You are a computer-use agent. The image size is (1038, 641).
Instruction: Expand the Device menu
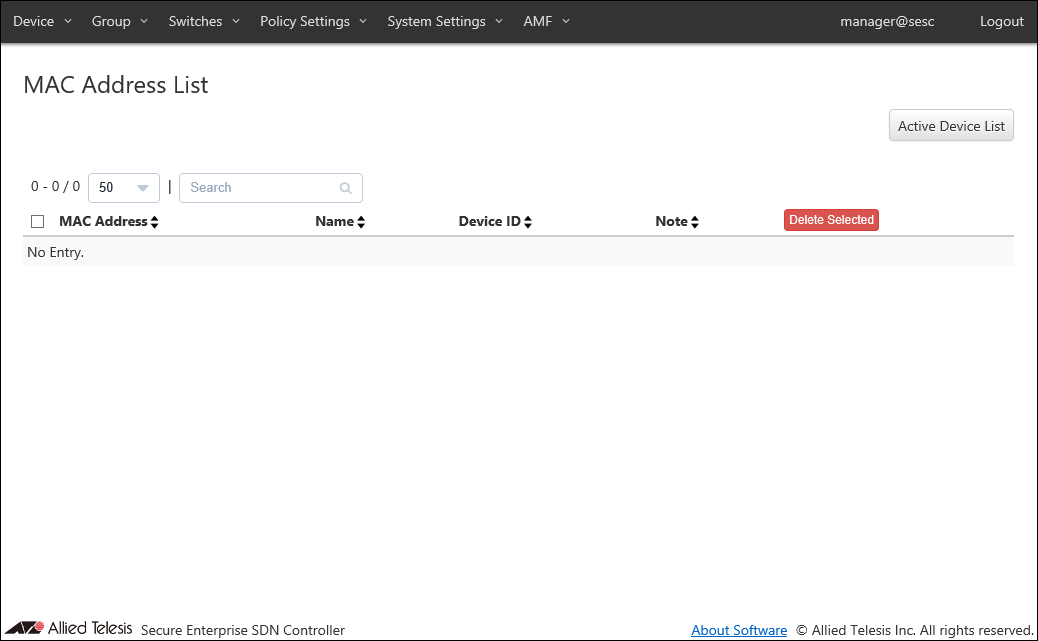42,21
